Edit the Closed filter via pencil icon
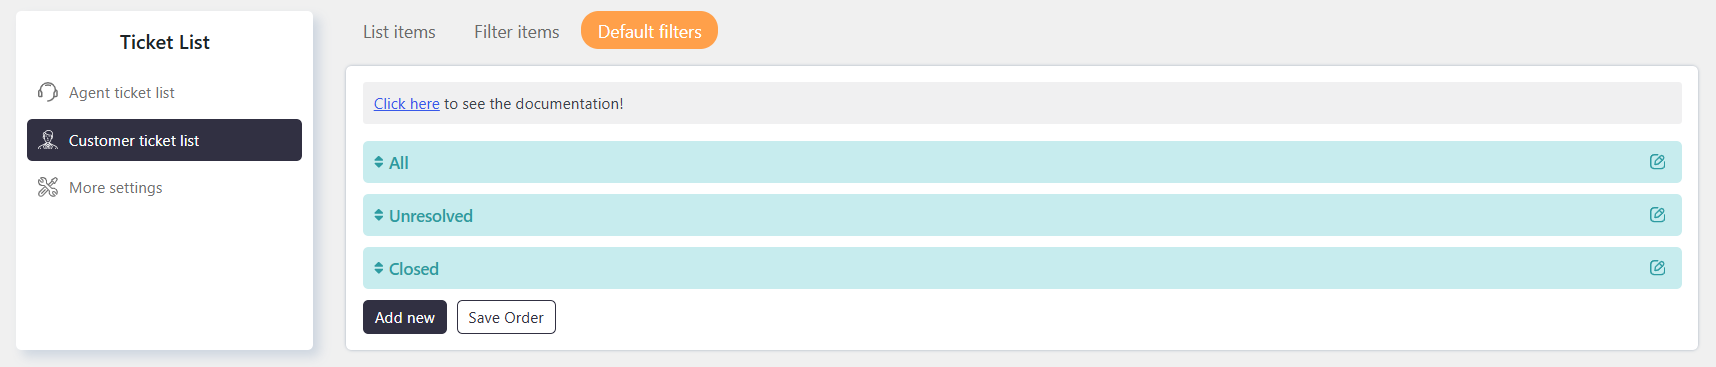This screenshot has height=367, width=1716. 1657,268
